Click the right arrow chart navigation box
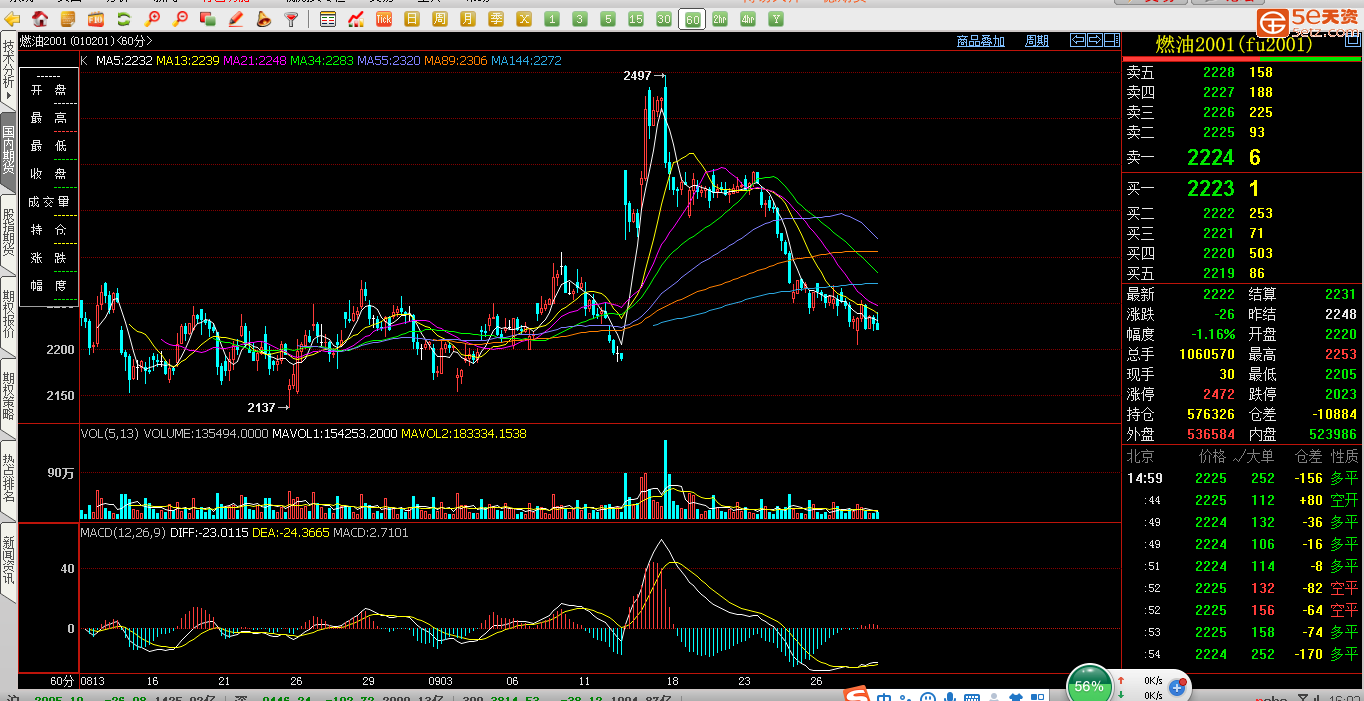 coord(1095,40)
